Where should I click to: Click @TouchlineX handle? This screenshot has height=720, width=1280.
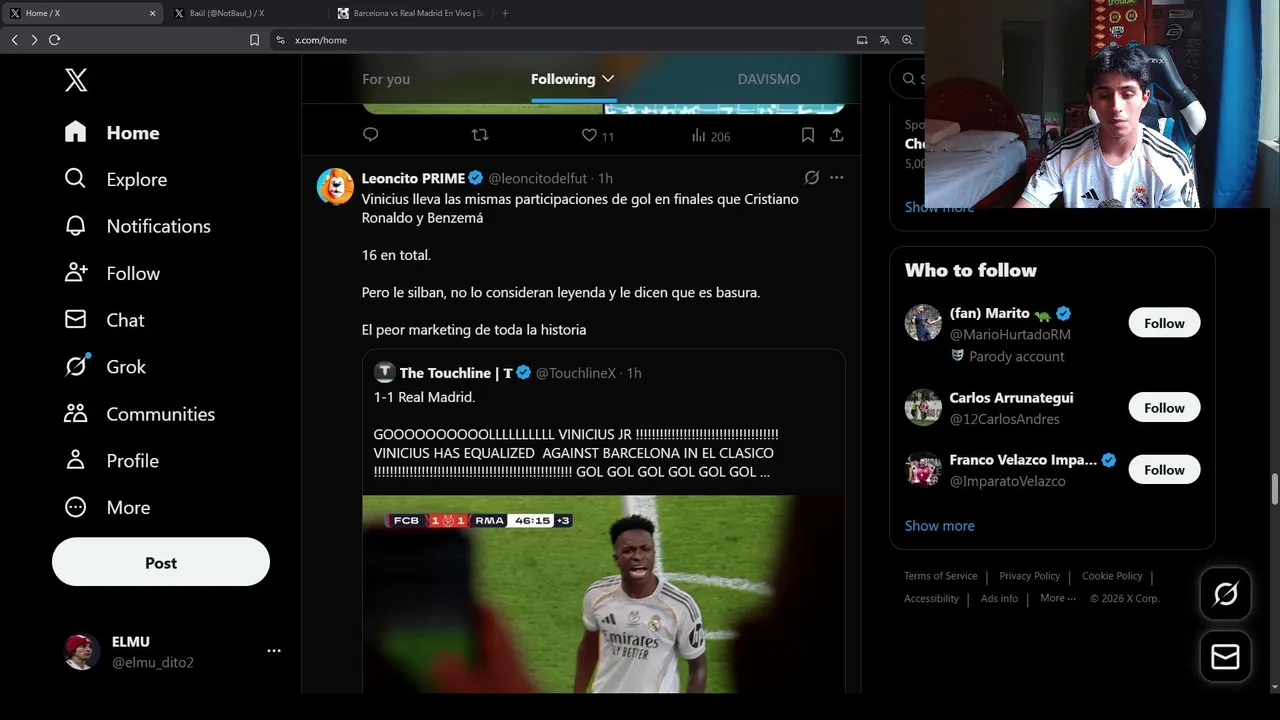(x=576, y=373)
